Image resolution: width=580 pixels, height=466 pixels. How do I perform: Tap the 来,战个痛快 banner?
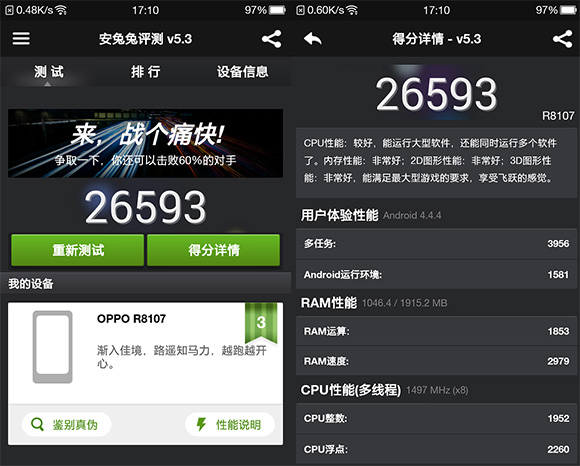tap(145, 143)
